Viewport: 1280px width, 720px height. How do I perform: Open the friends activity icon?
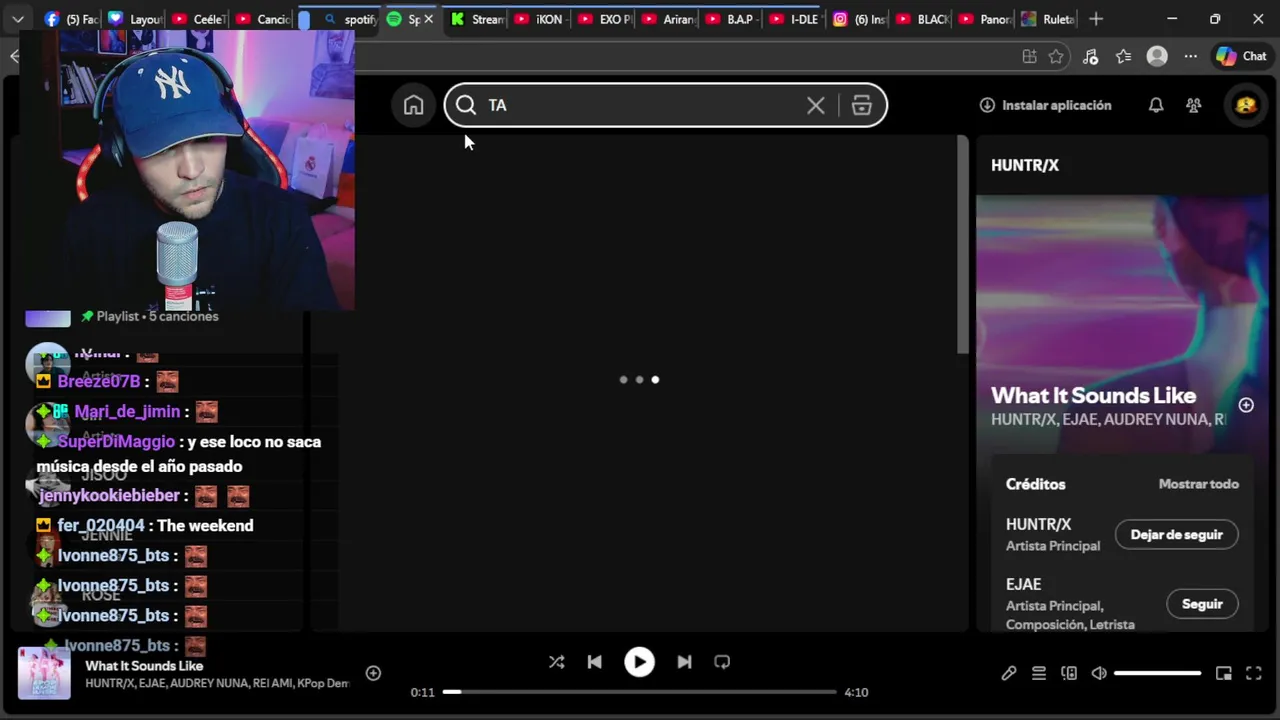(x=1193, y=105)
